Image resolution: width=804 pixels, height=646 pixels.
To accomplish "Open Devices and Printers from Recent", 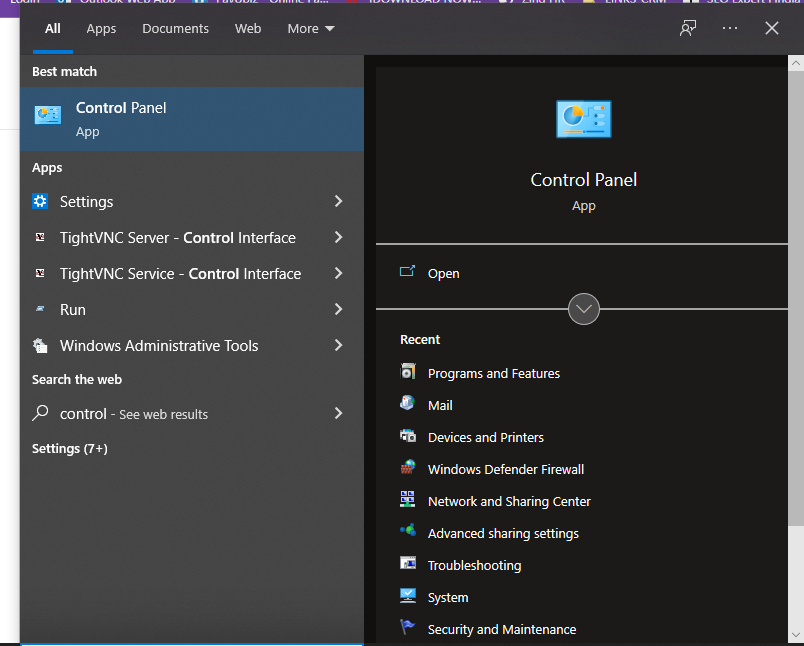I will point(486,437).
